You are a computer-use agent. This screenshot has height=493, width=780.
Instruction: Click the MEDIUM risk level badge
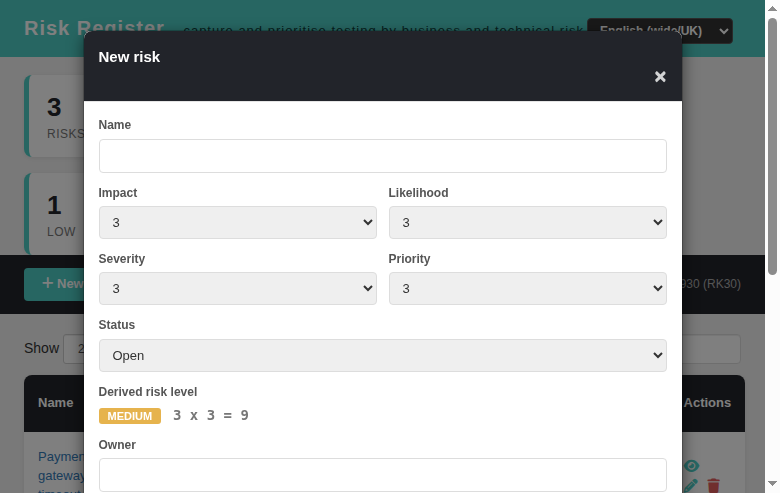[130, 416]
